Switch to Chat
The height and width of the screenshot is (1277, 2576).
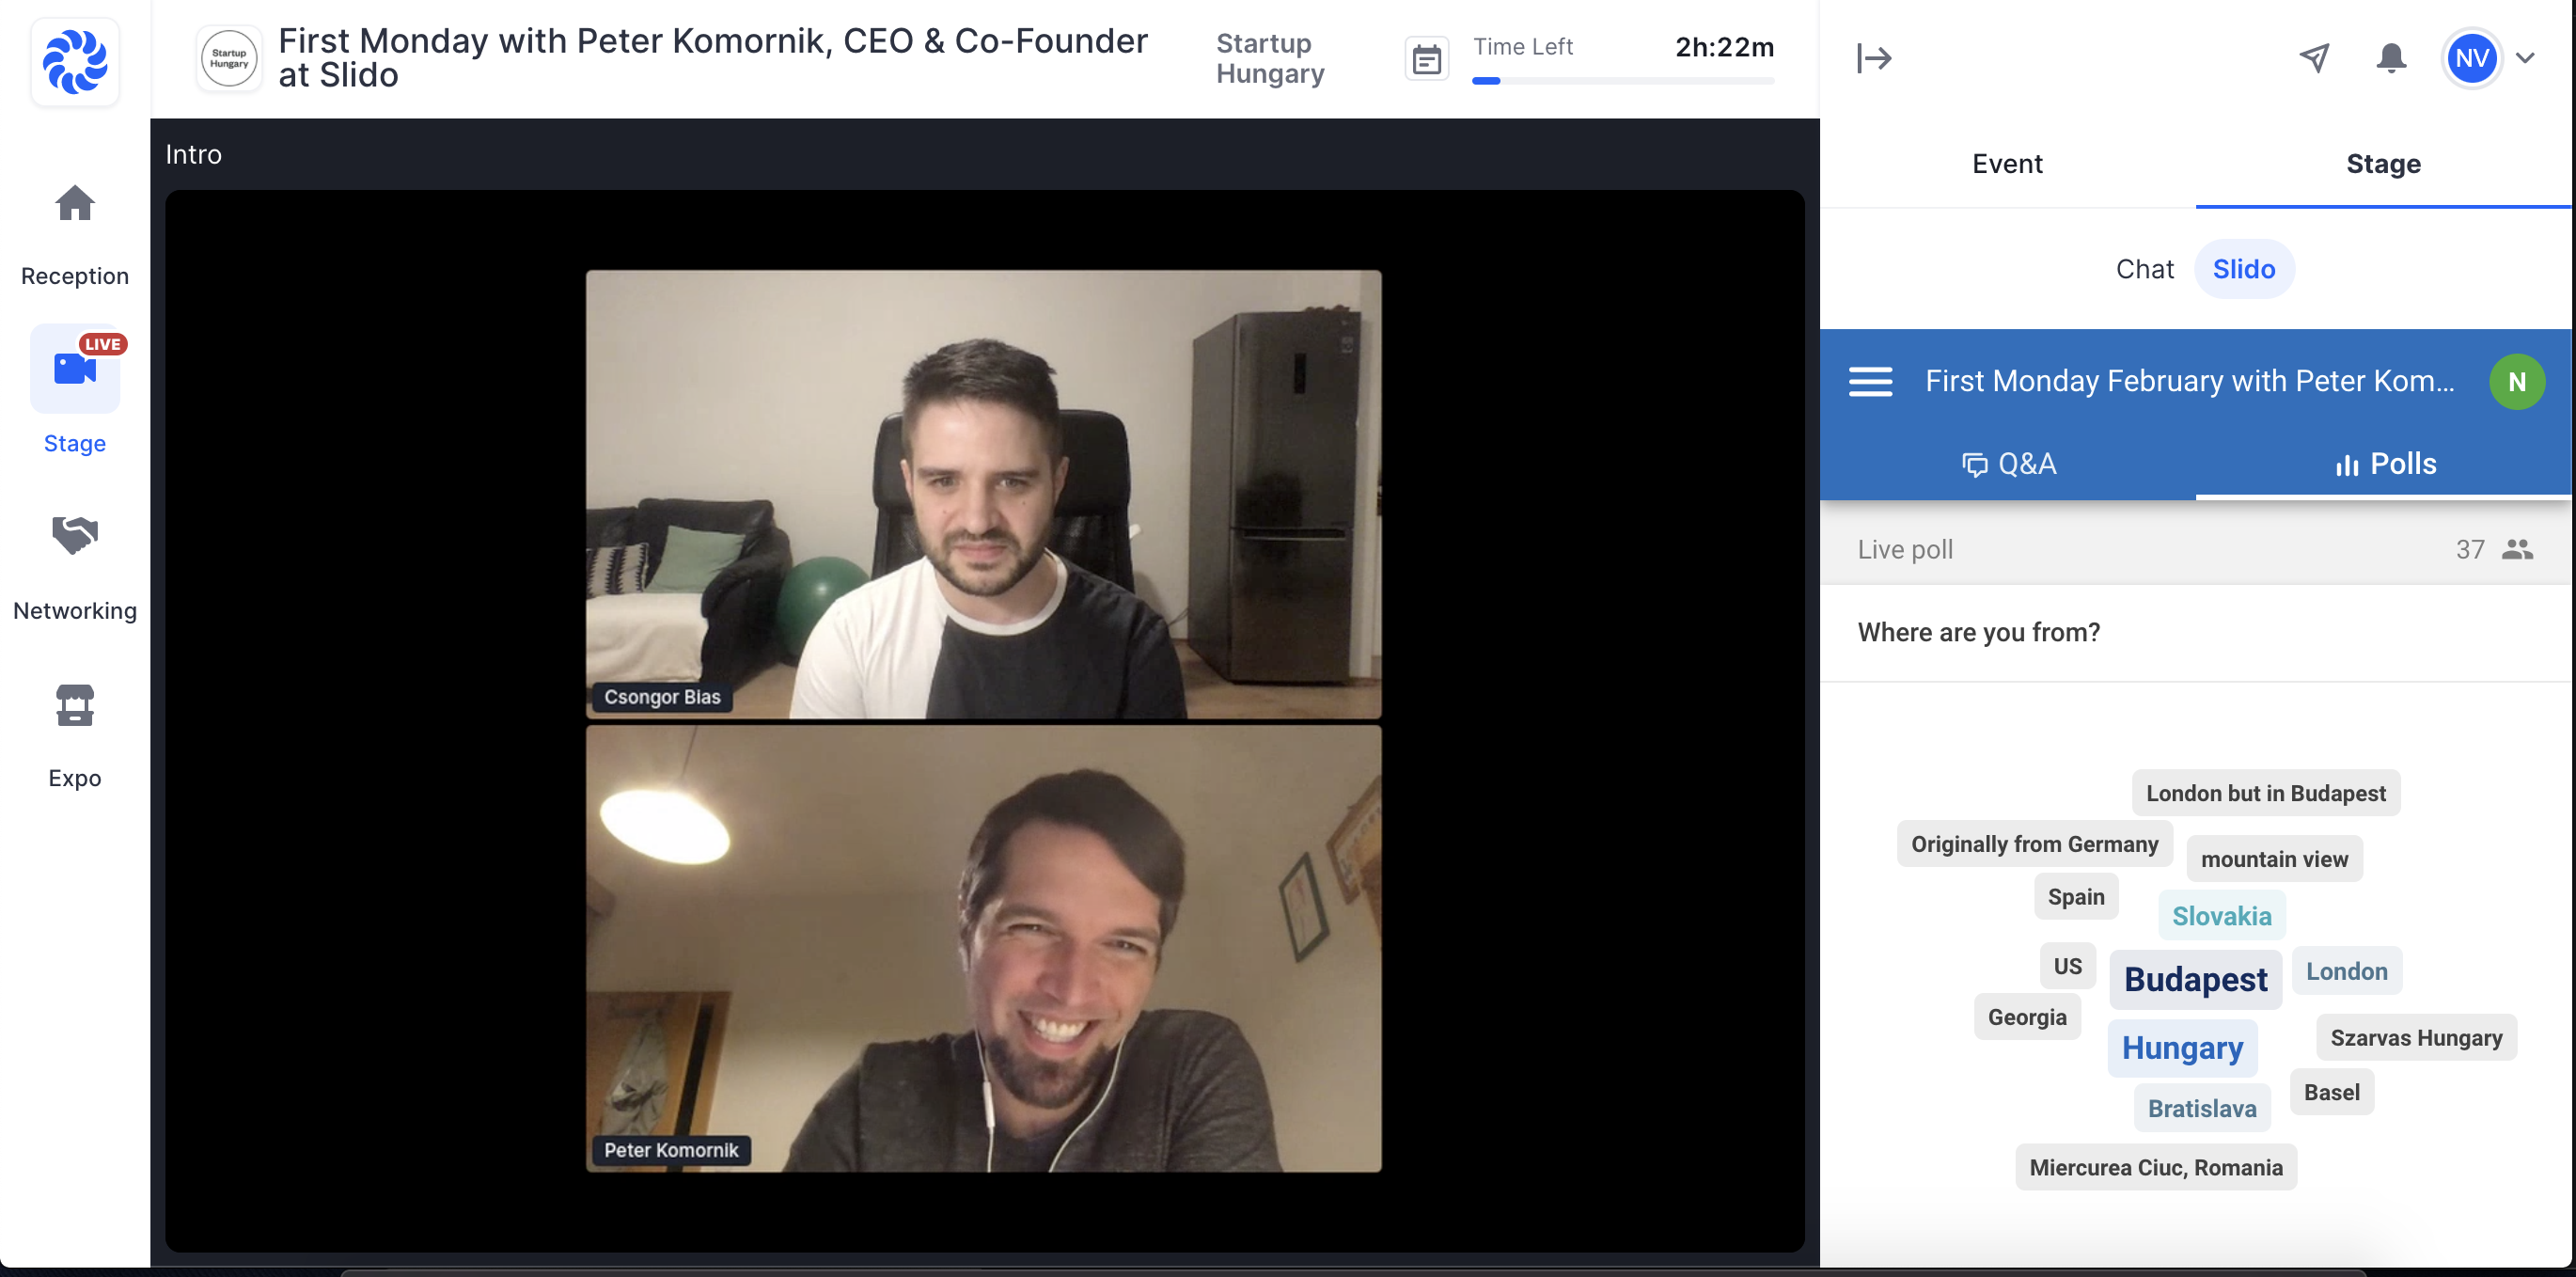pyautogui.click(x=2144, y=269)
